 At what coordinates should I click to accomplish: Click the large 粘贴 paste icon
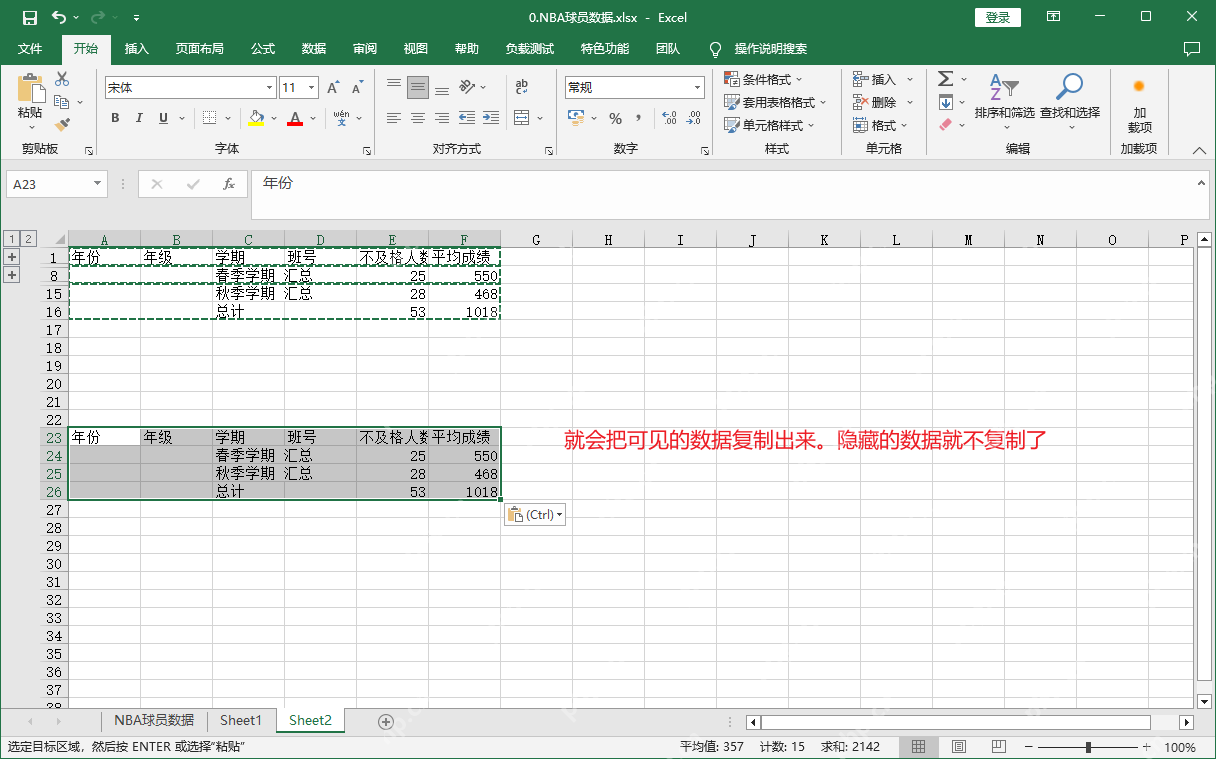(31, 88)
